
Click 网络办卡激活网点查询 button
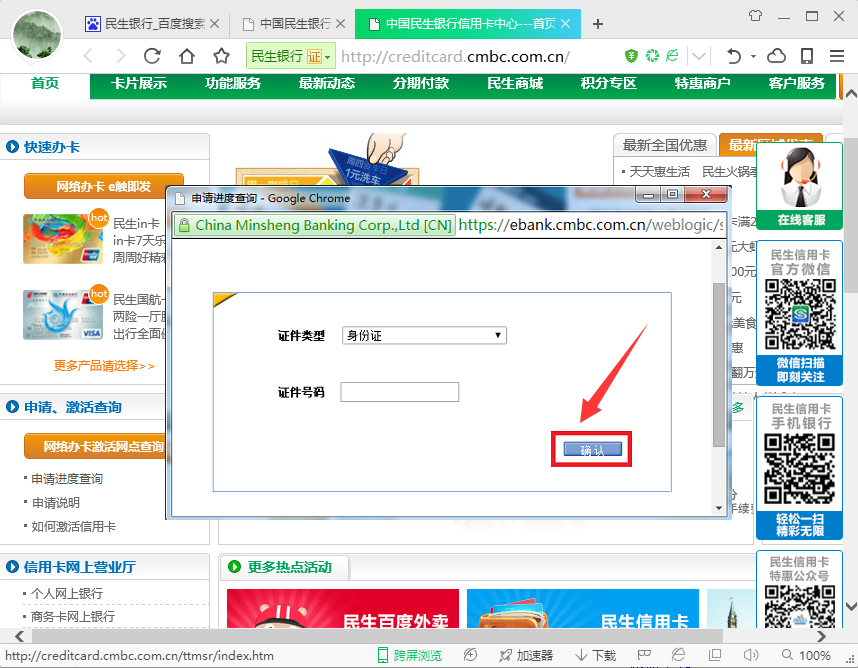point(95,446)
